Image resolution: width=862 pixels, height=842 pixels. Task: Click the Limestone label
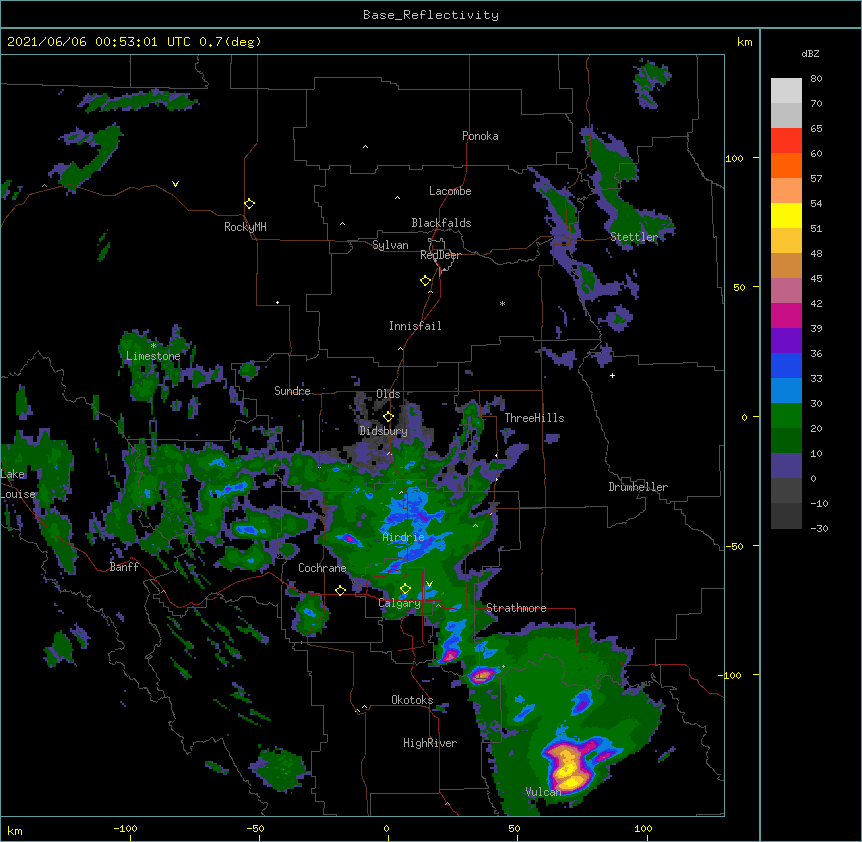[153, 356]
